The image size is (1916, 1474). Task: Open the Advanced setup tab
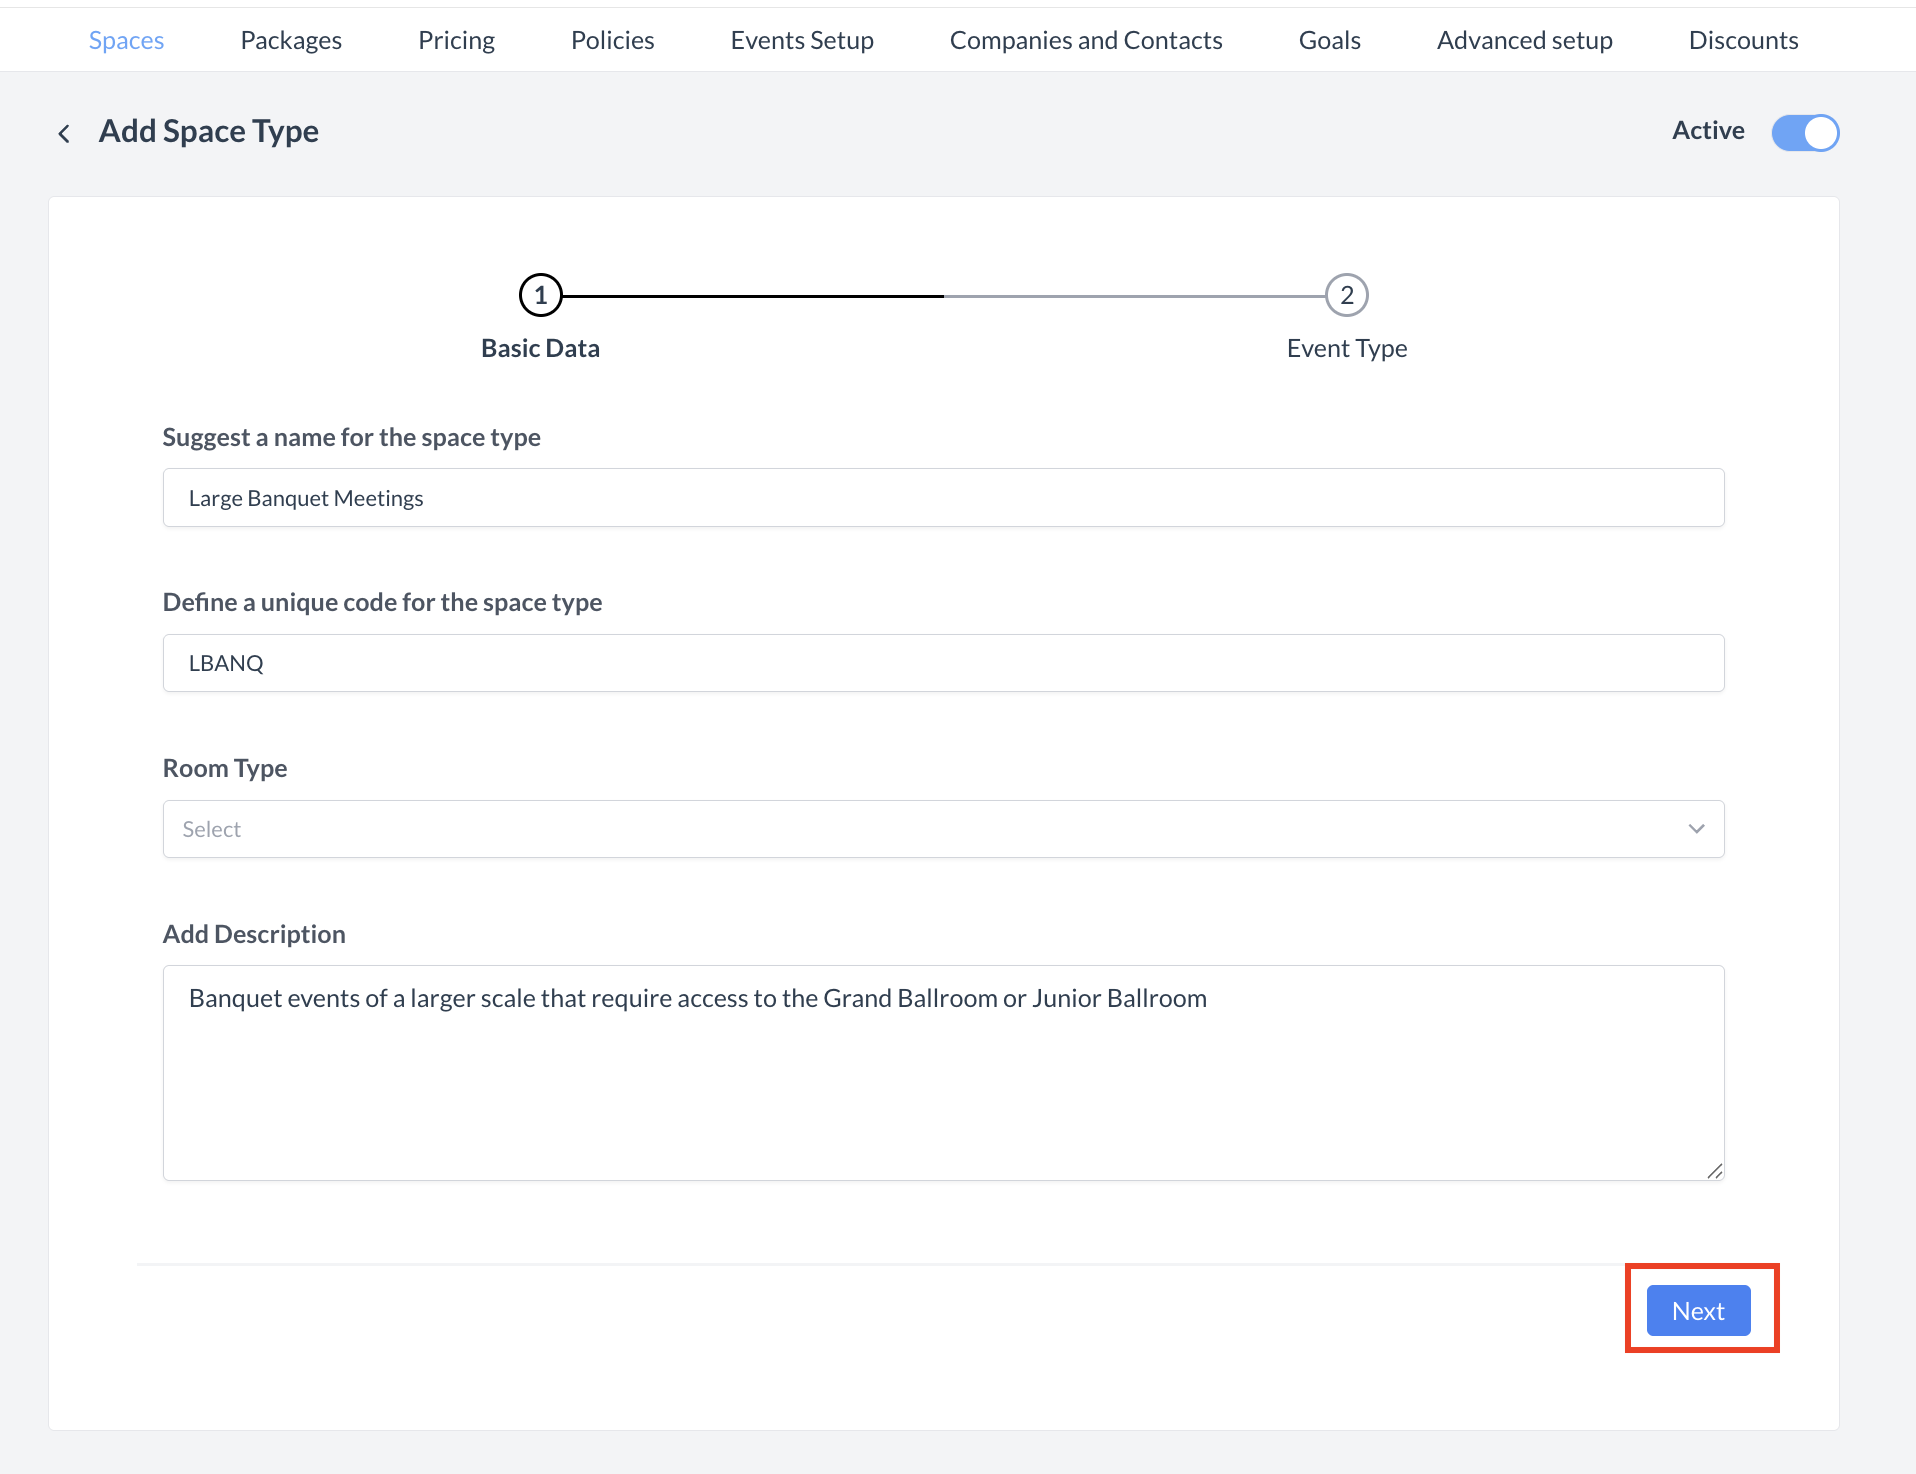(x=1524, y=40)
